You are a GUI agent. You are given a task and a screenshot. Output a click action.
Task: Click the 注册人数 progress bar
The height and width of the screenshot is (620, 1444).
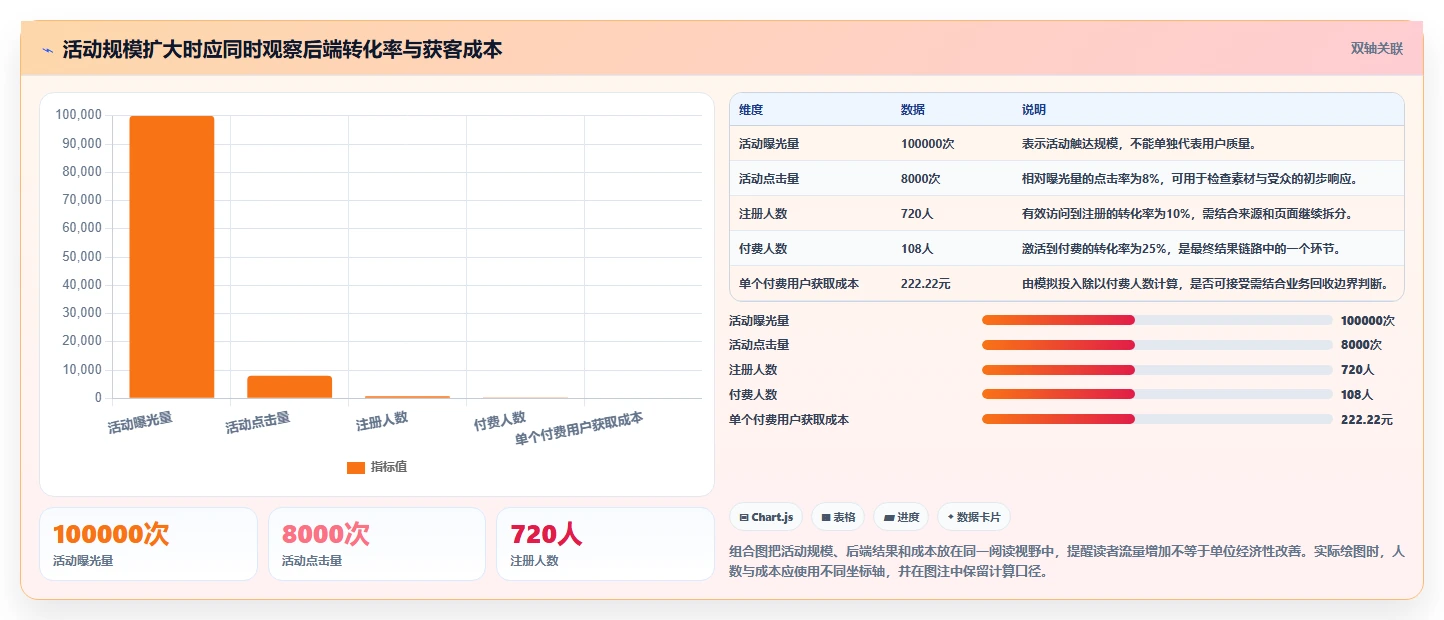coord(1157,370)
